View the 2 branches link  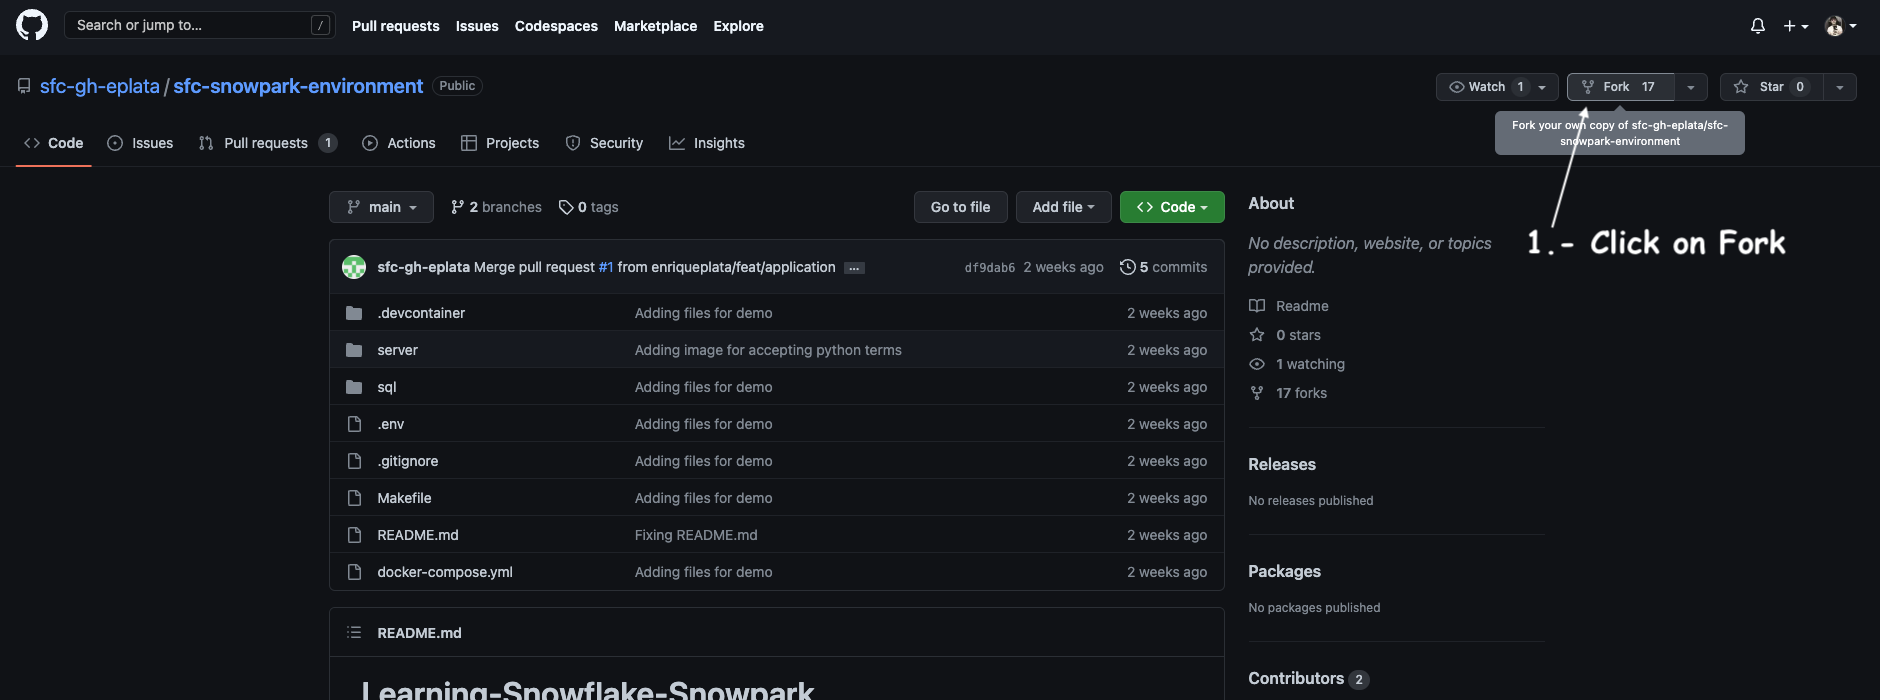pos(496,207)
